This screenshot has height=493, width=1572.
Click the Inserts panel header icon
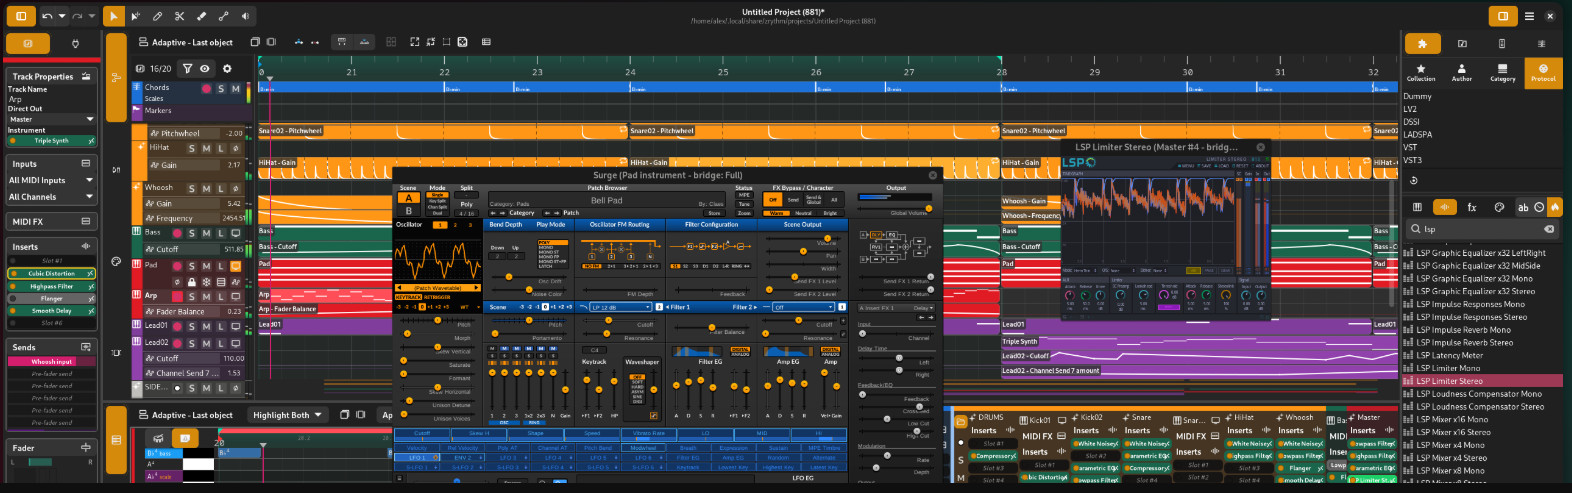(x=85, y=246)
